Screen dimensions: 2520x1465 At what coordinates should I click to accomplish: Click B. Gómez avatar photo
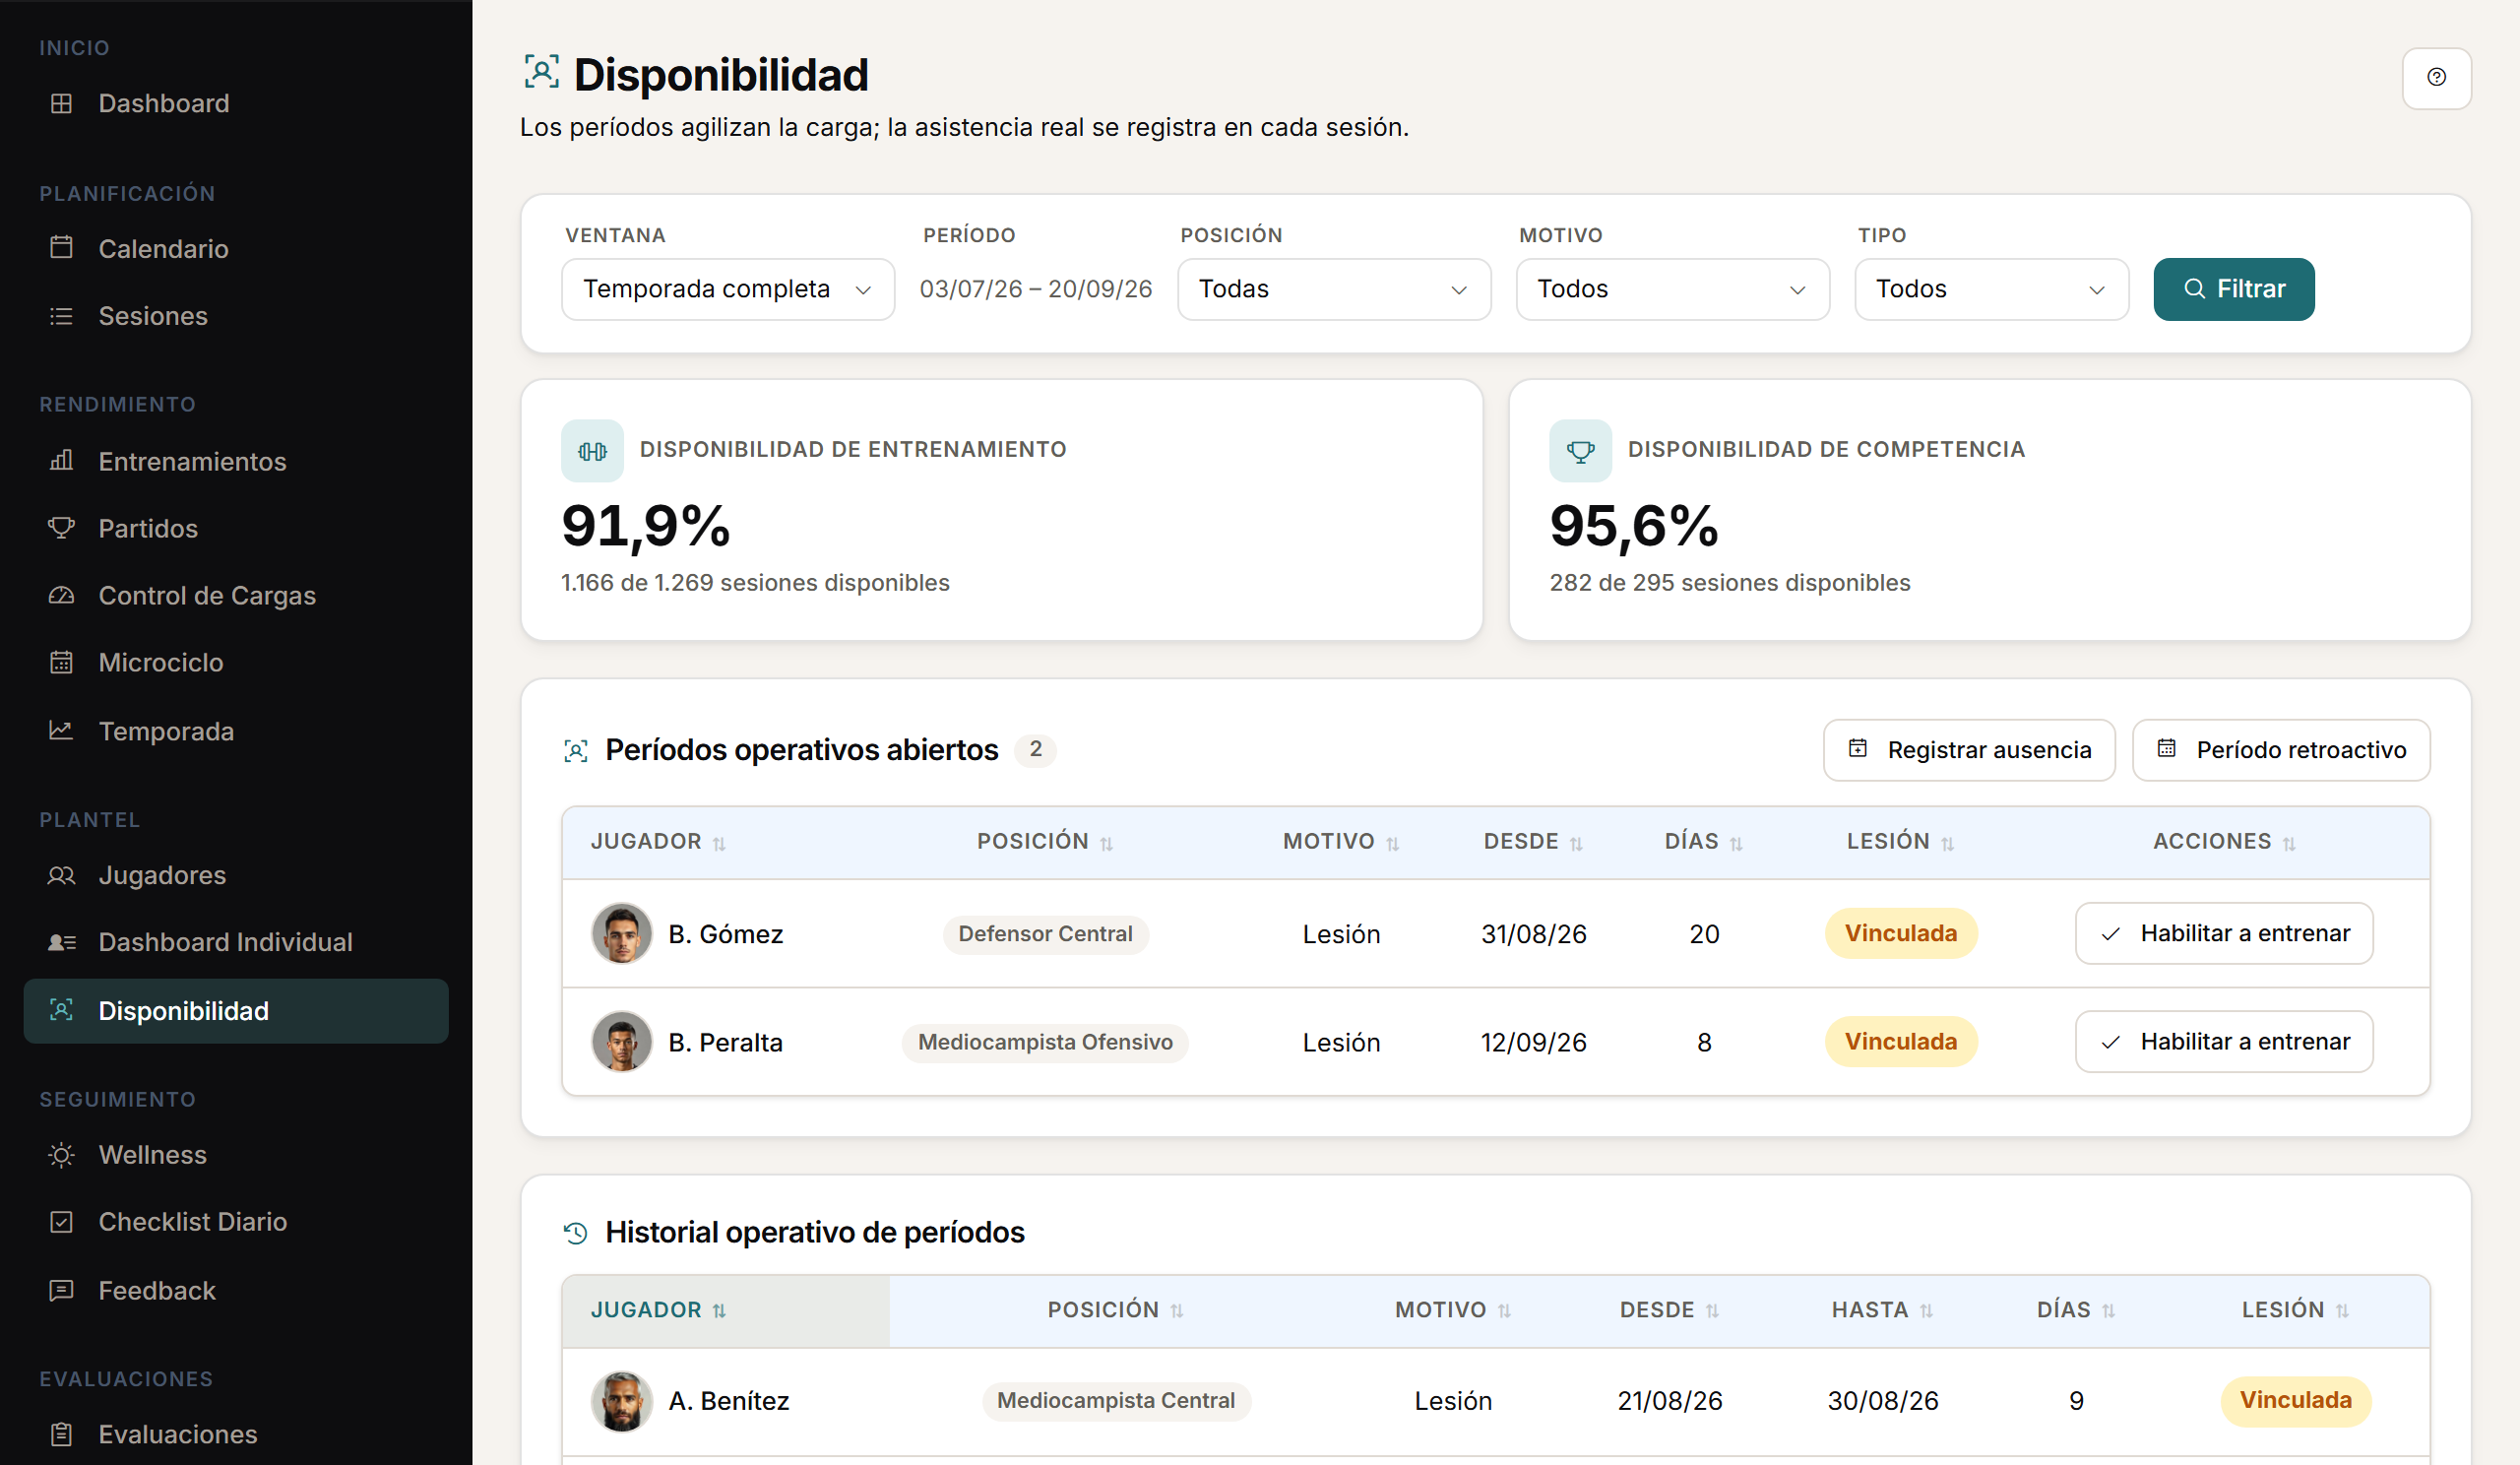621,934
